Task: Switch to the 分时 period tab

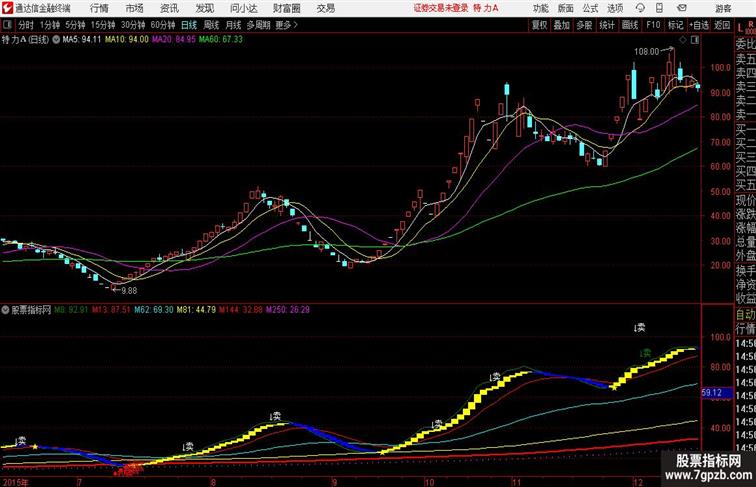Action: [x=26, y=25]
